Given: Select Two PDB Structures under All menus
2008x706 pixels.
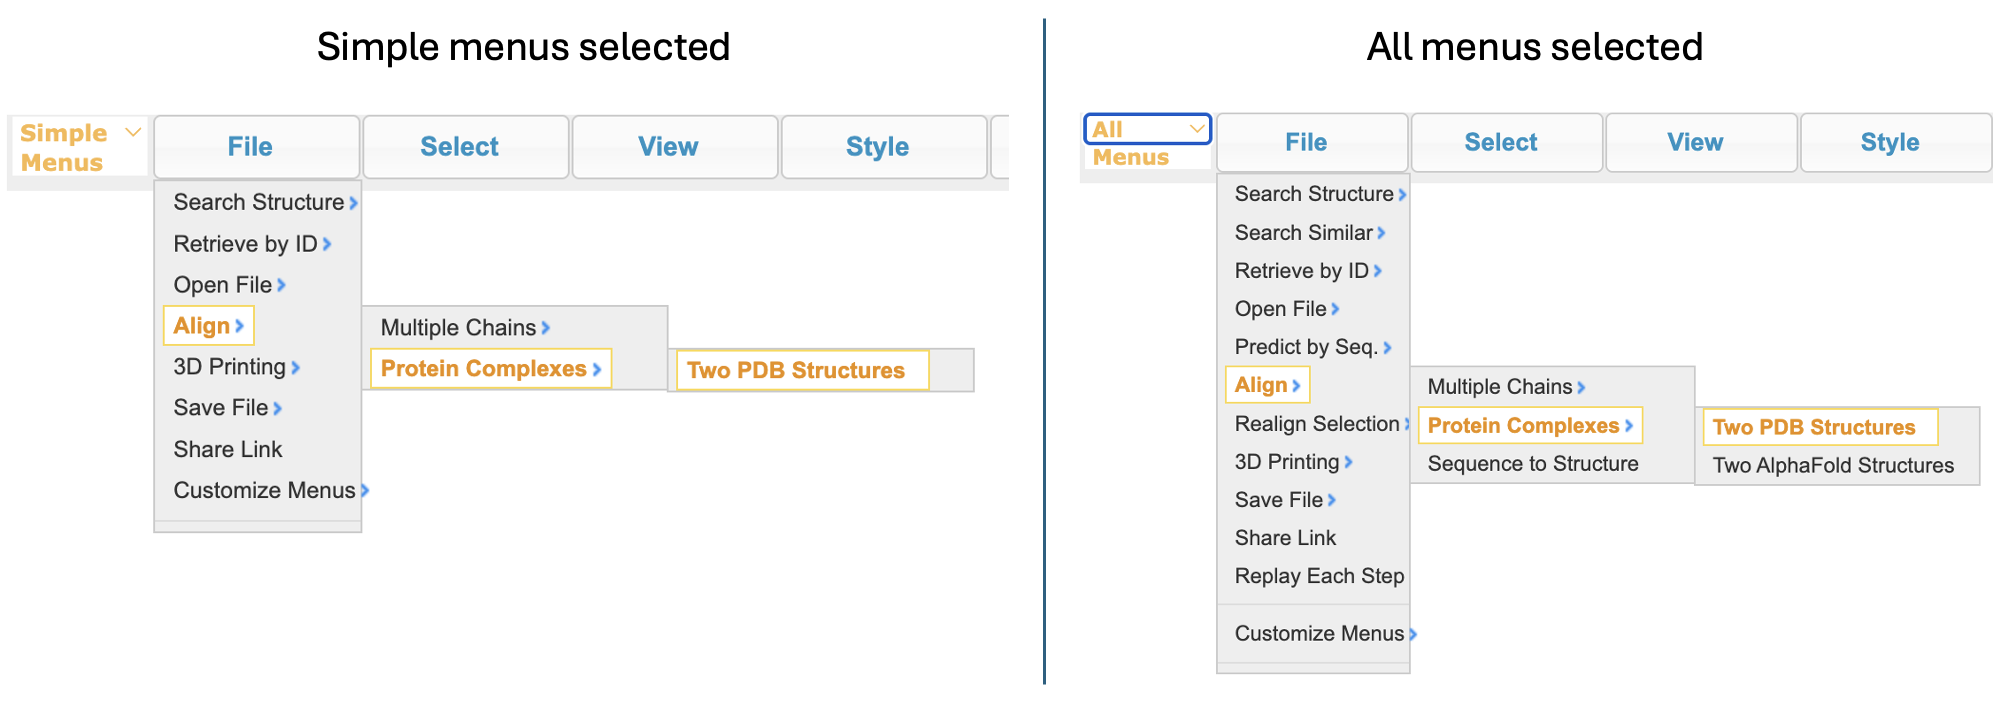Looking at the screenshot, I should 1813,427.
